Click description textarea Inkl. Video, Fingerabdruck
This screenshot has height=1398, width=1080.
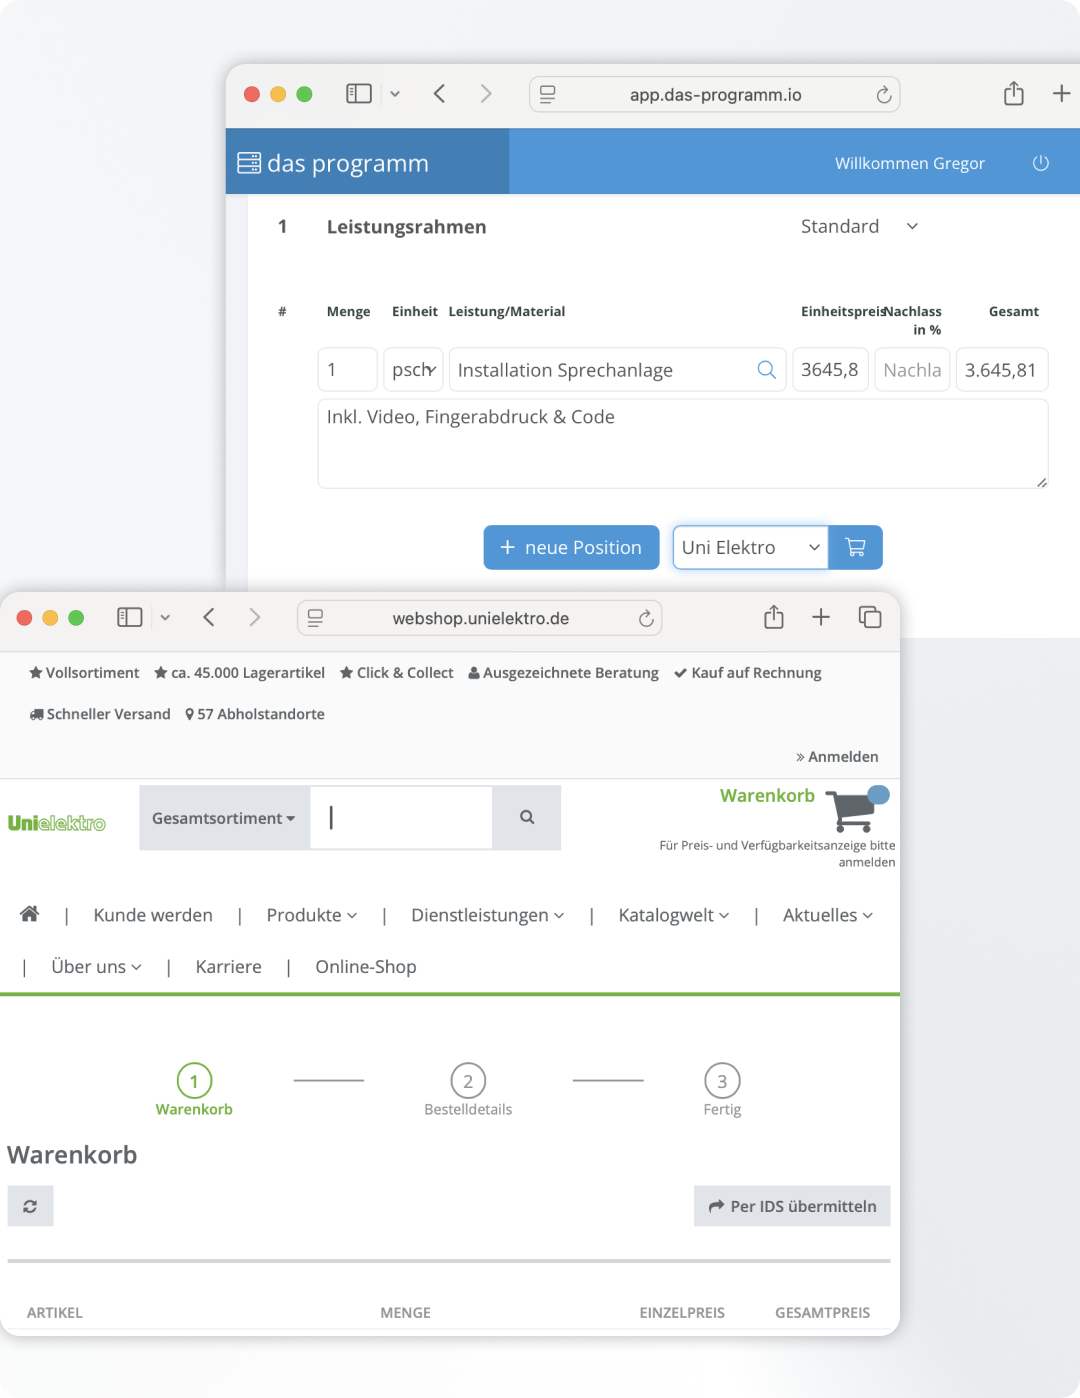[x=683, y=444]
